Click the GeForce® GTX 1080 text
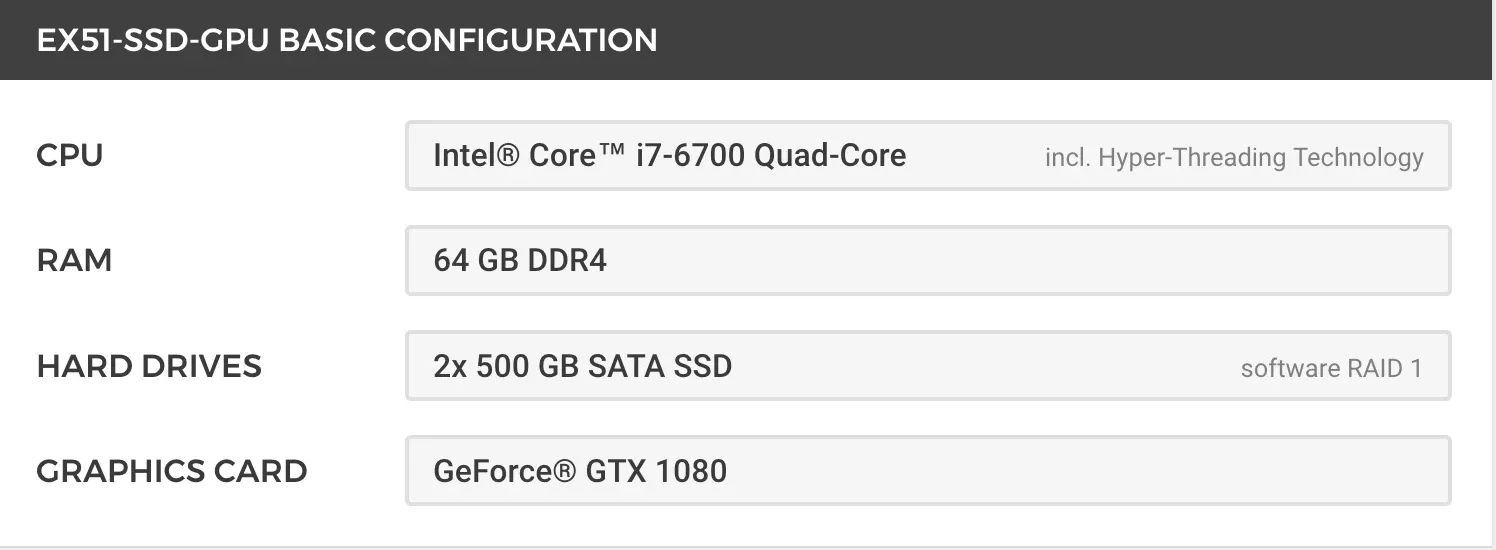 click(x=580, y=471)
